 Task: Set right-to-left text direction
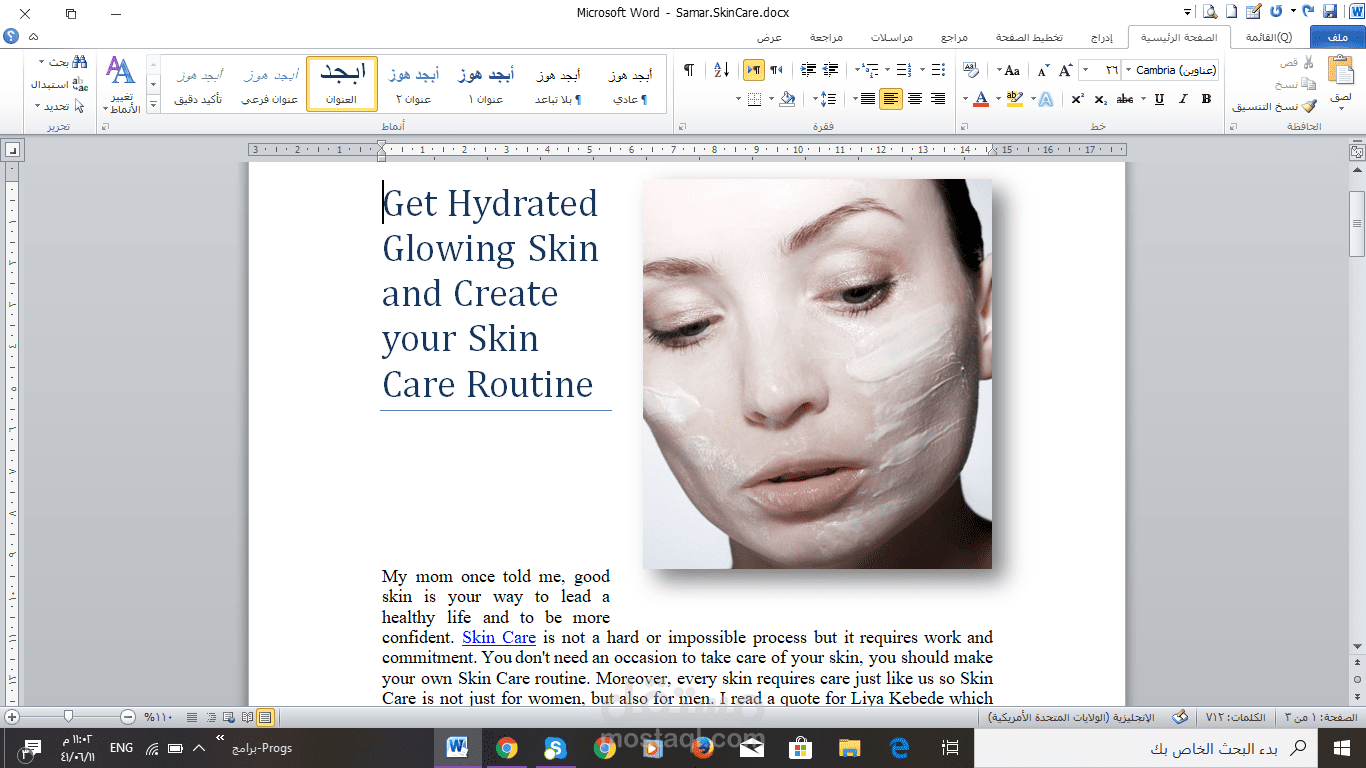(x=776, y=70)
